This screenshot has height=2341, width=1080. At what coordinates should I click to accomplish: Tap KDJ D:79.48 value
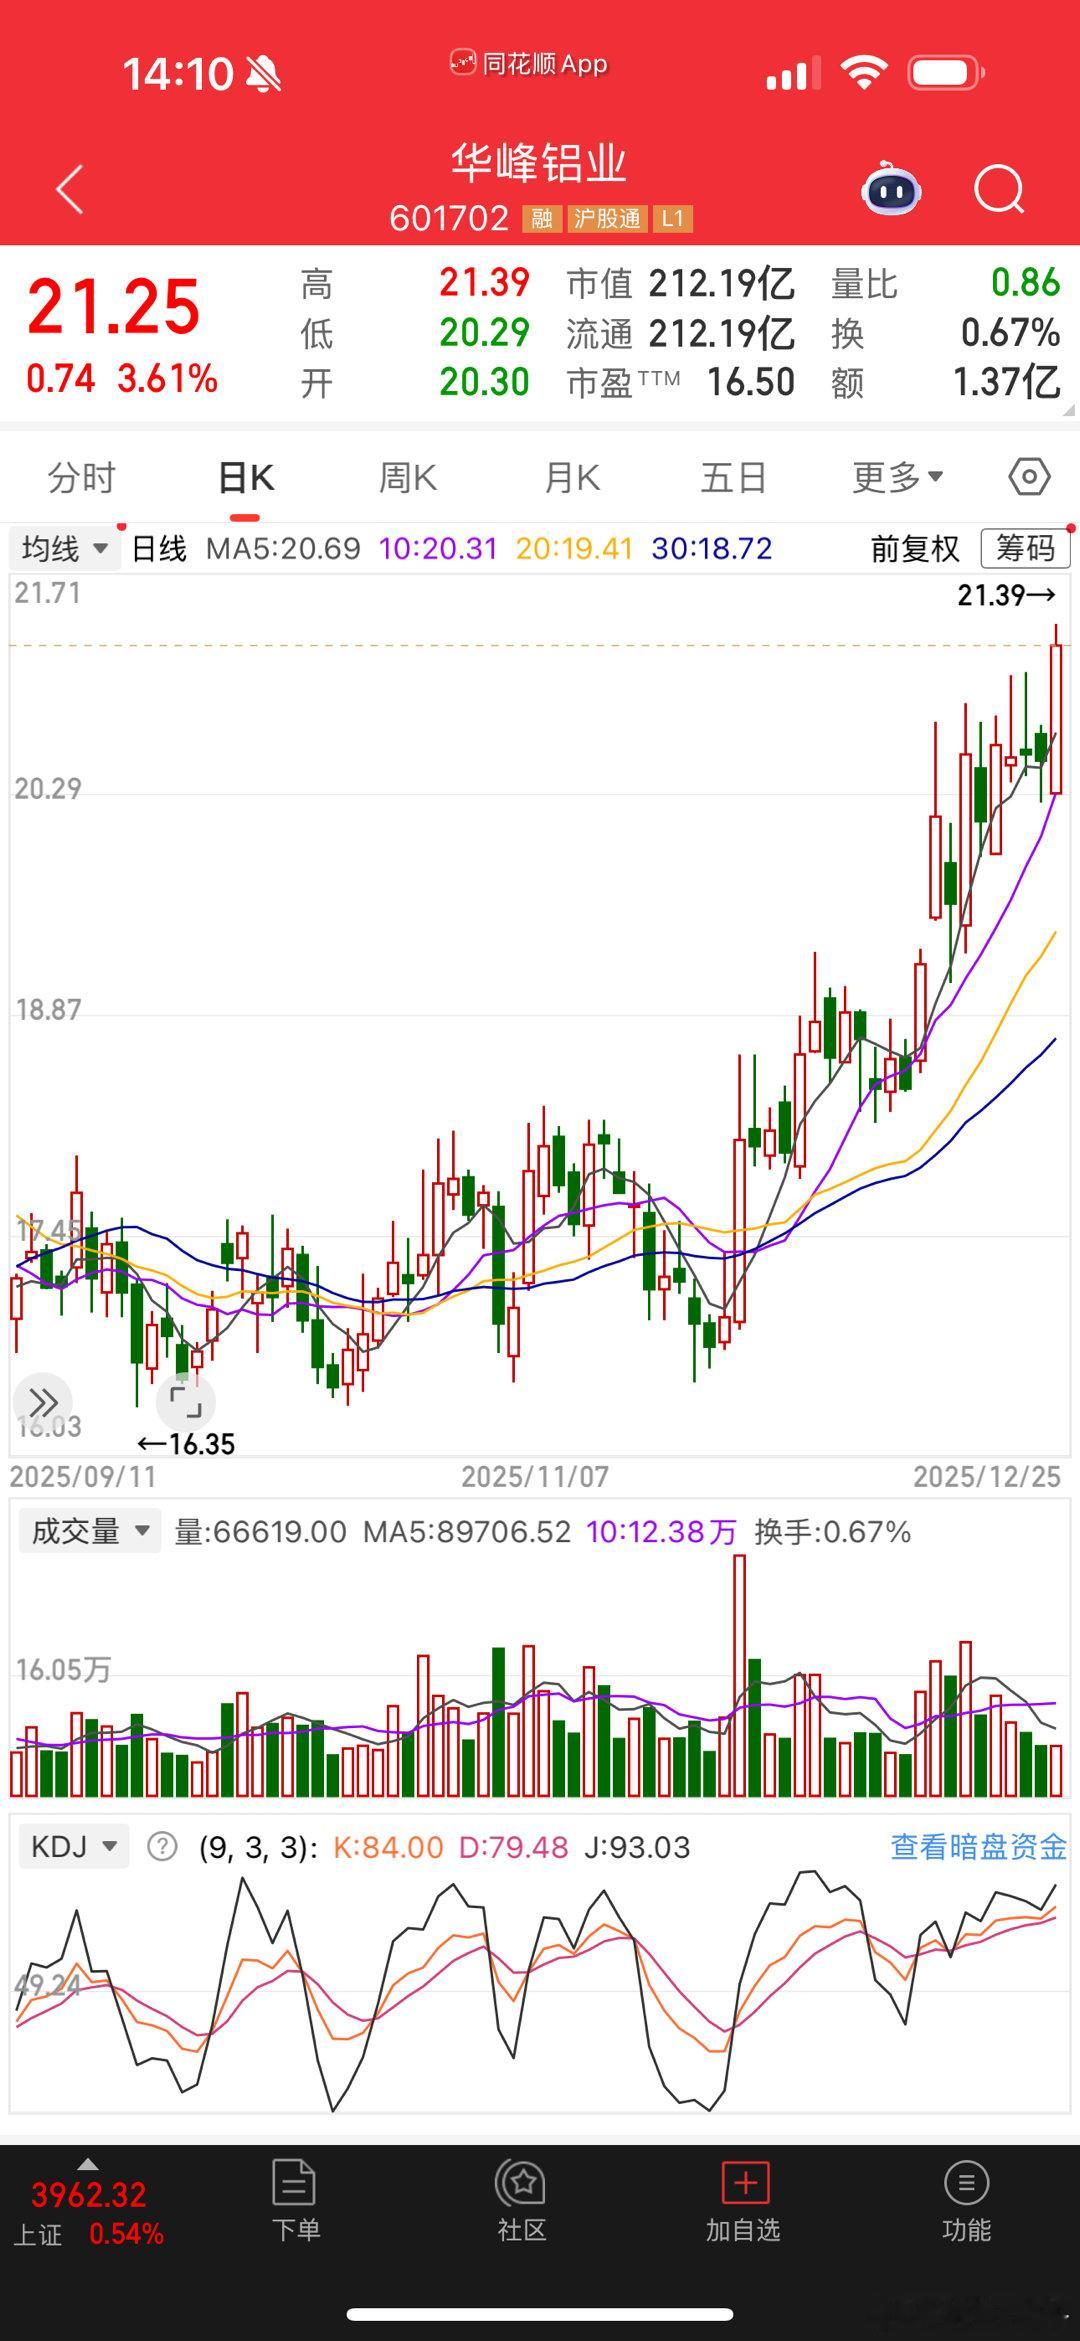pyautogui.click(x=513, y=1847)
